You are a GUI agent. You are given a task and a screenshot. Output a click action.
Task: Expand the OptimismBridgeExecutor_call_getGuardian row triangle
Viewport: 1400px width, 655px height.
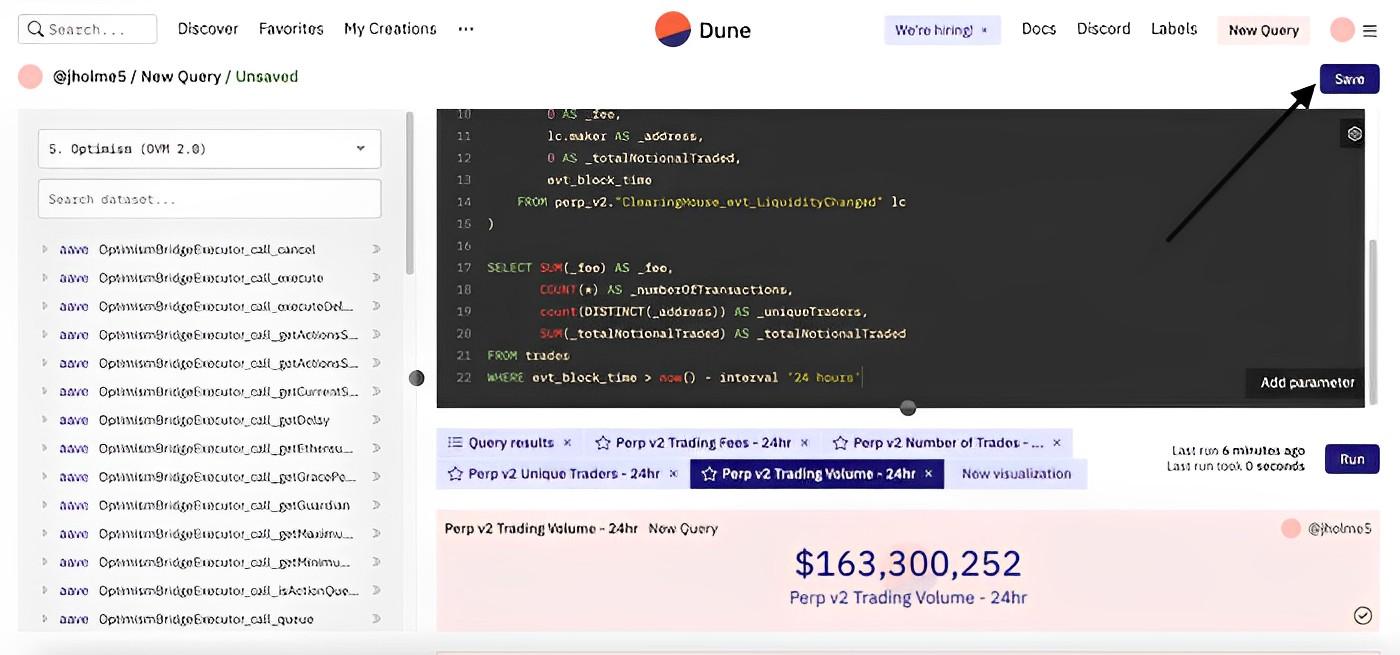[x=44, y=505]
